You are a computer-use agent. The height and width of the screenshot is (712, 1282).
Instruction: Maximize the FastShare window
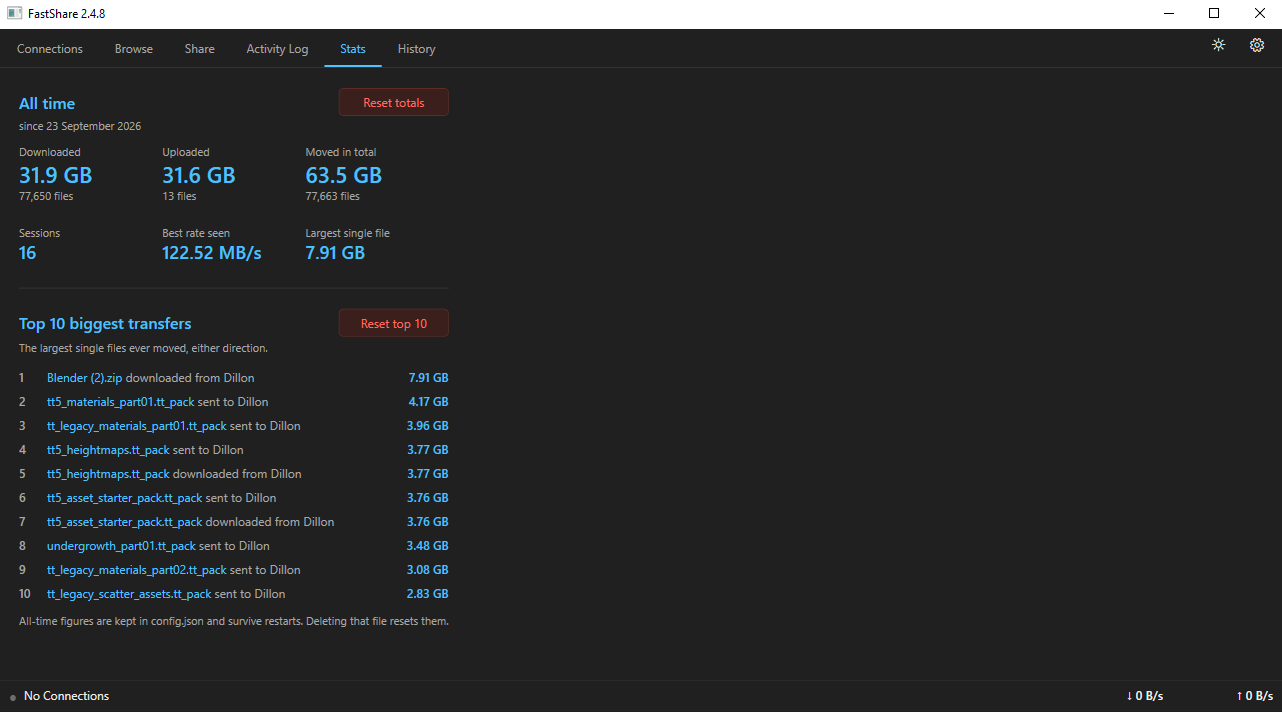[x=1214, y=14]
